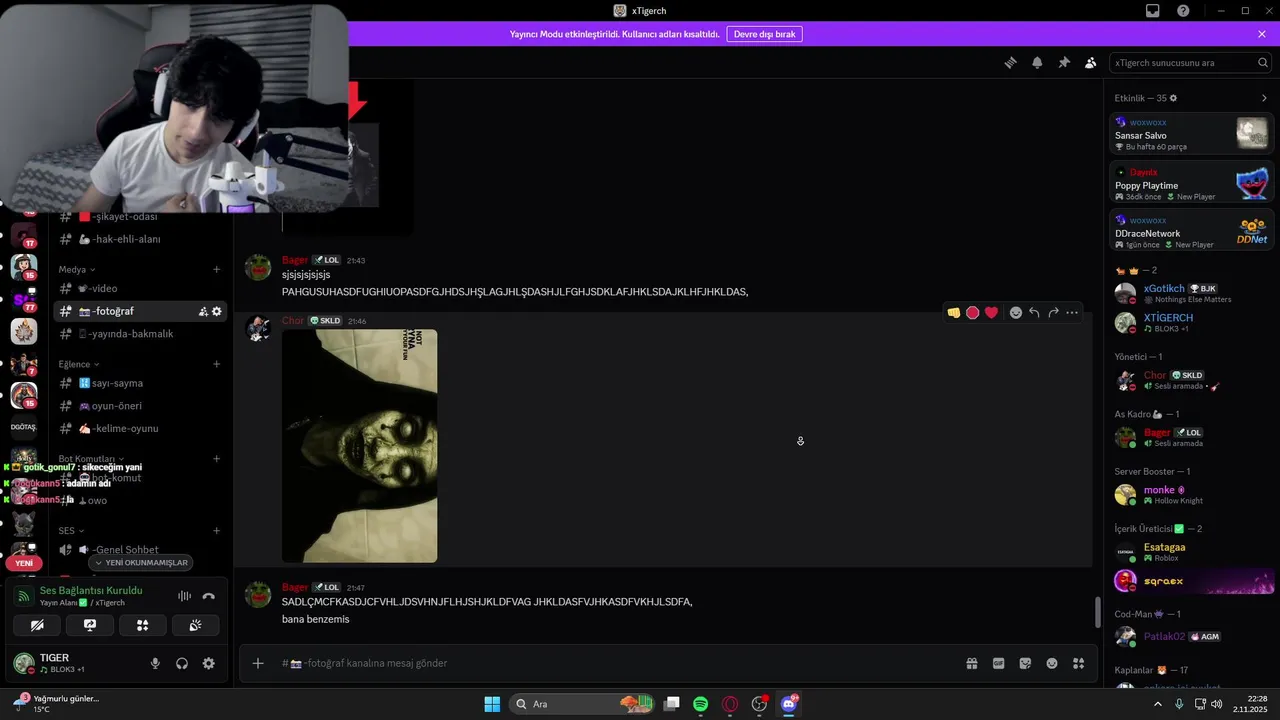The image size is (1280, 720).
Task: Collapse the Medya category
Action: pos(77,269)
